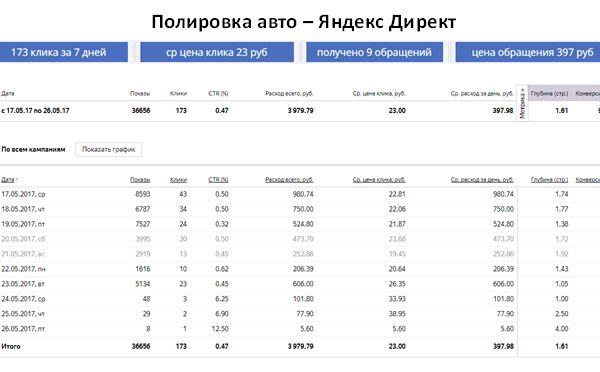Select the blue '173 клика за 7 дней' banner

tap(64, 52)
